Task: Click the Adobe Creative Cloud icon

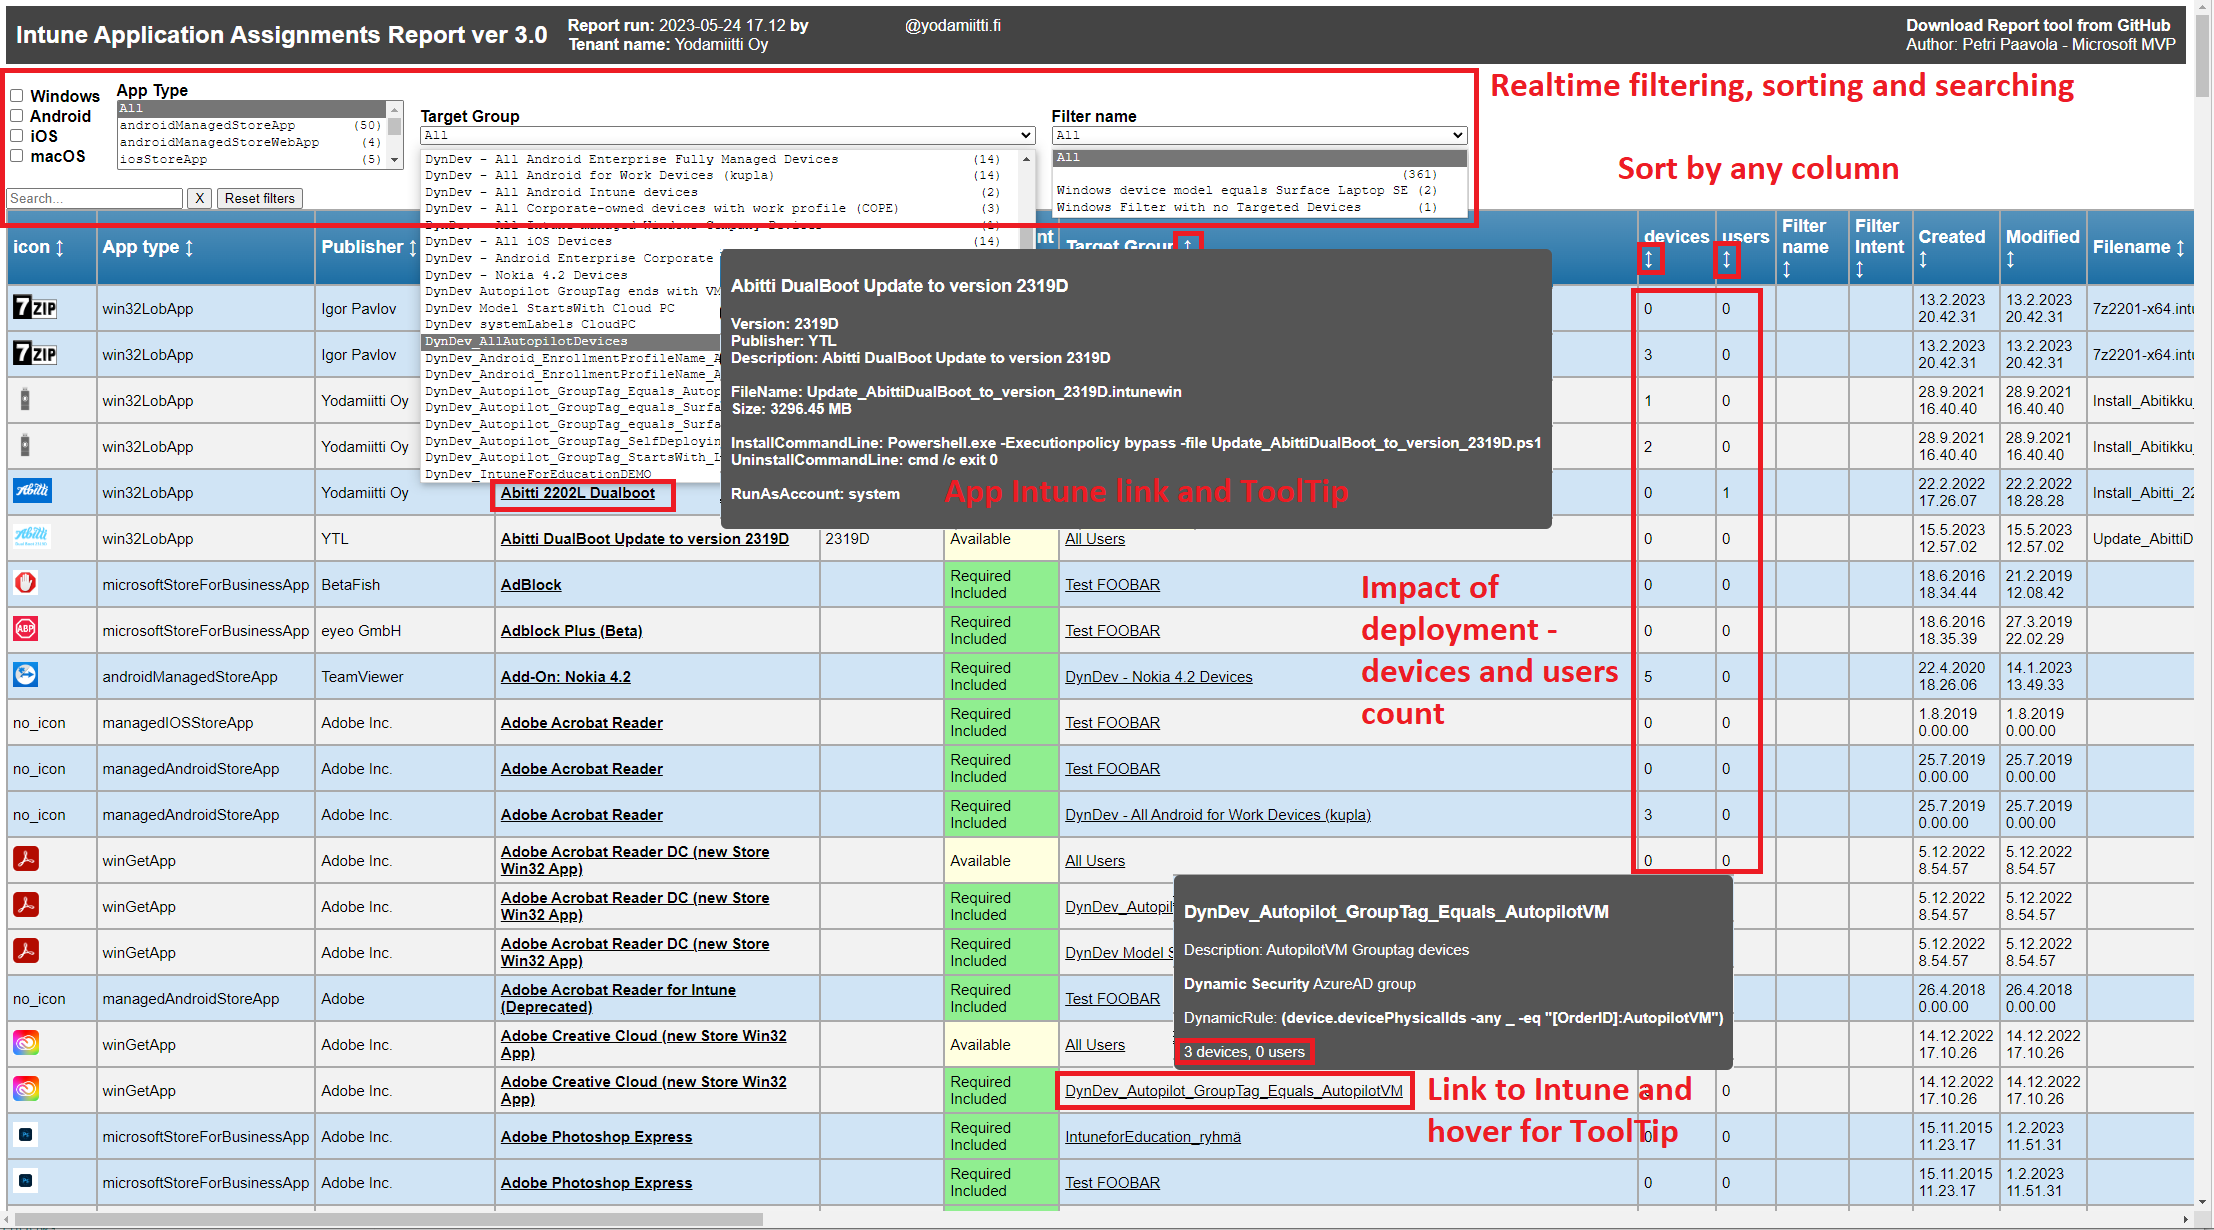Action: (25, 1043)
